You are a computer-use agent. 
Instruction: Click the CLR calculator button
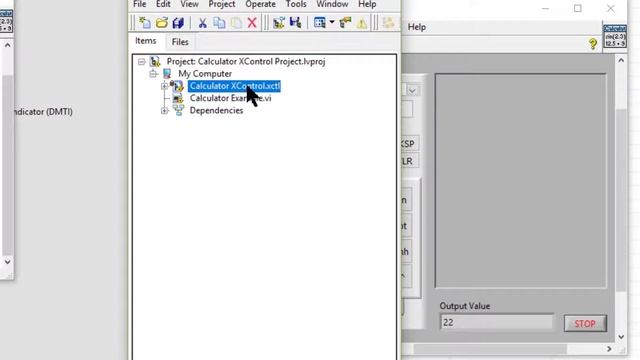click(409, 161)
